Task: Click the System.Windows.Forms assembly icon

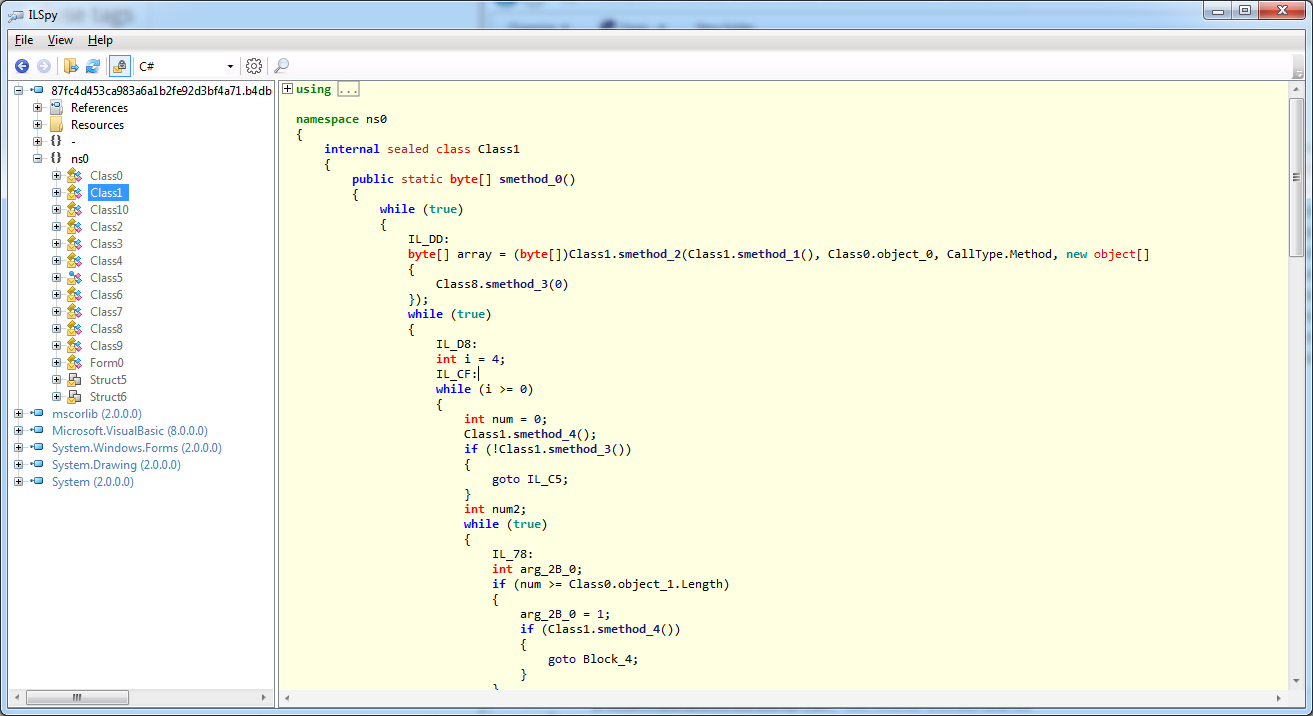Action: tap(38, 448)
